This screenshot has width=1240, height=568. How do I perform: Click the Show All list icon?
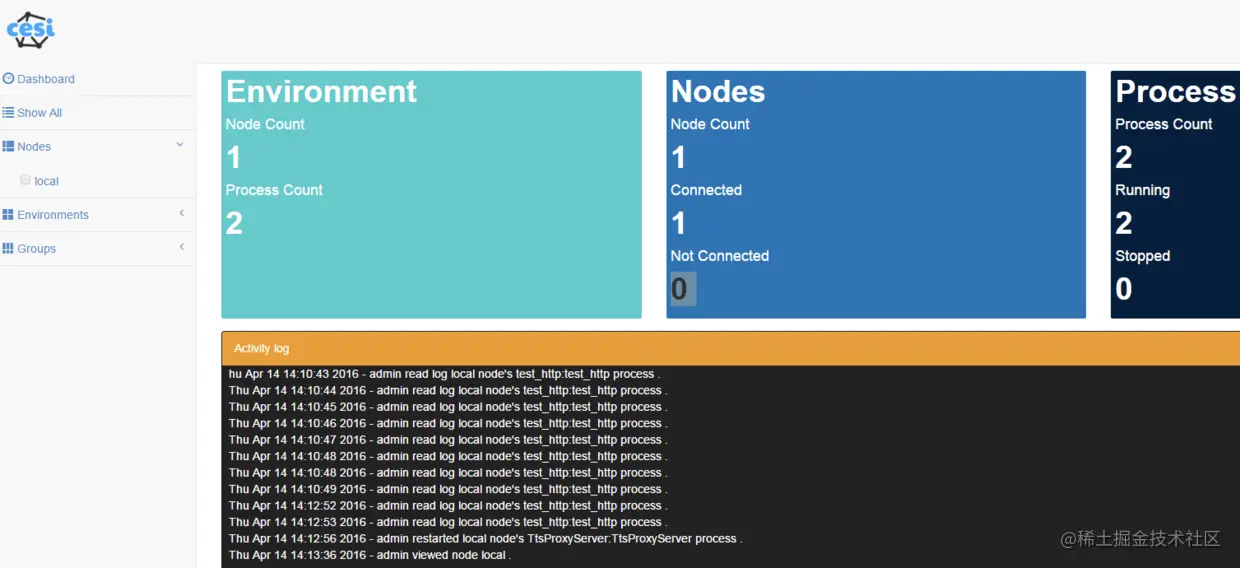coord(8,112)
